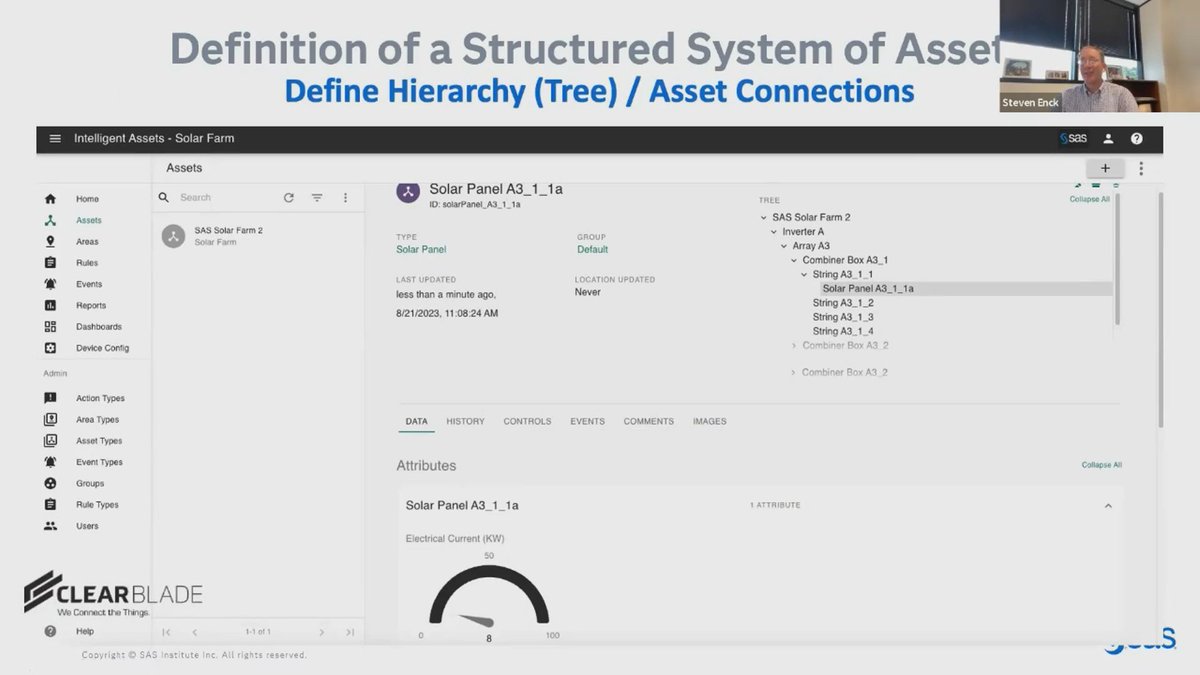This screenshot has width=1200, height=675.
Task: Switch to the HISTORY tab
Action: click(465, 421)
